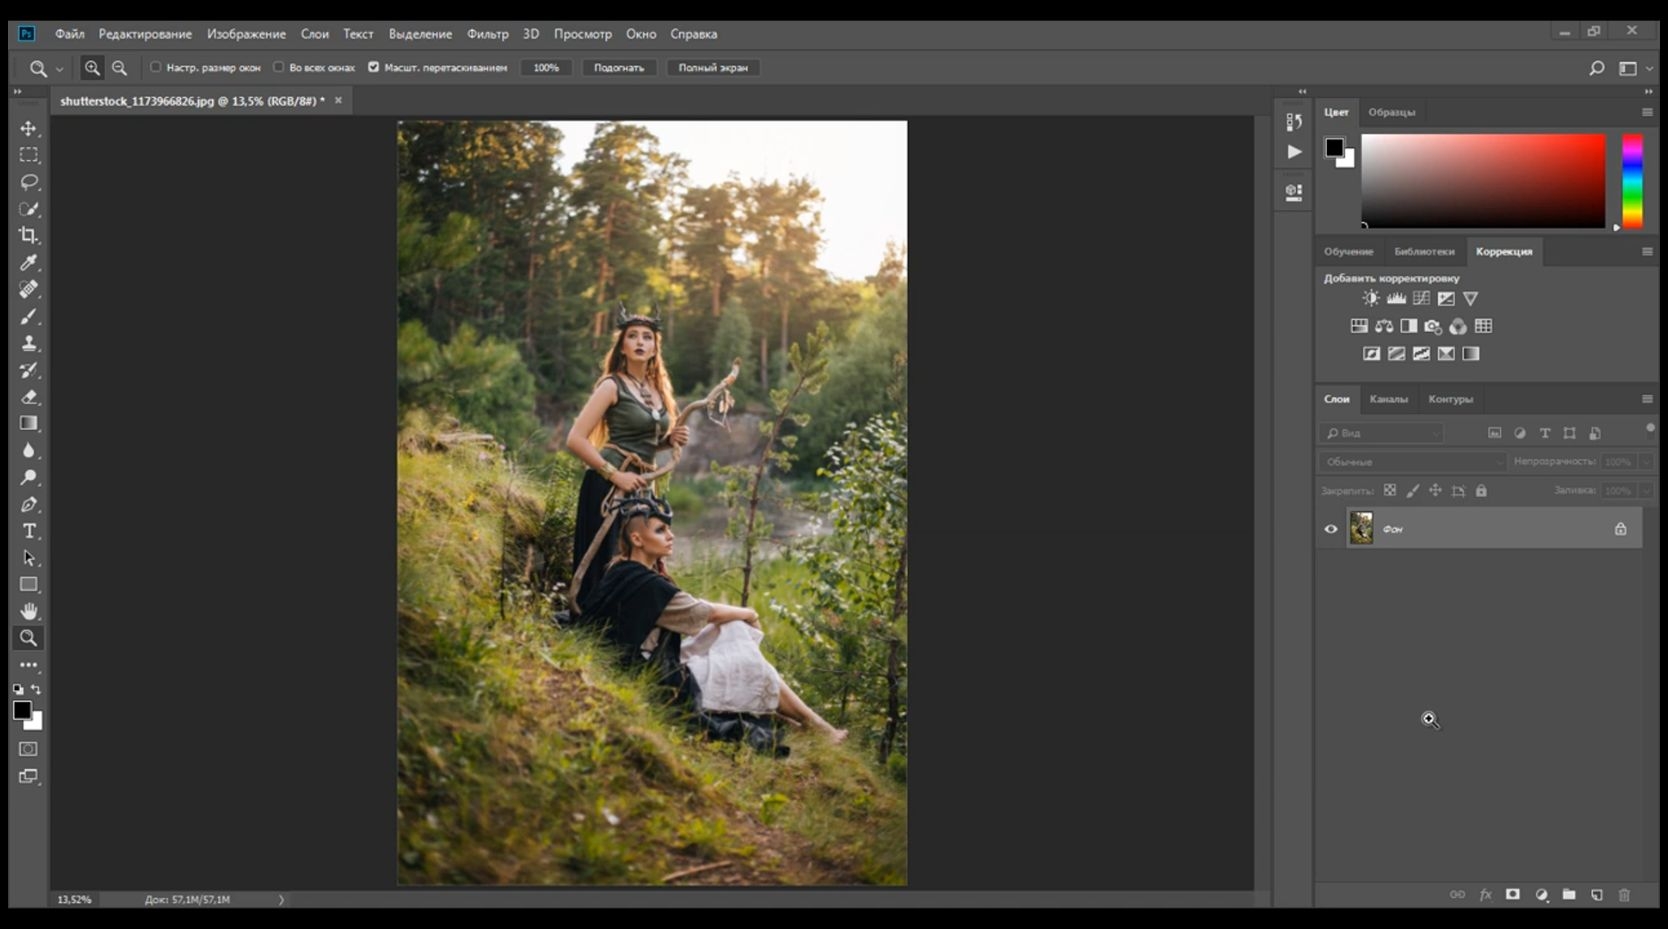Open Layers panel options menu

[x=1647, y=399]
